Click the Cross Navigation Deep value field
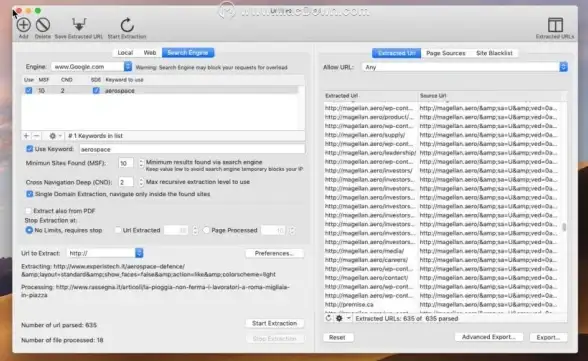588x361 pixels. tap(126, 182)
